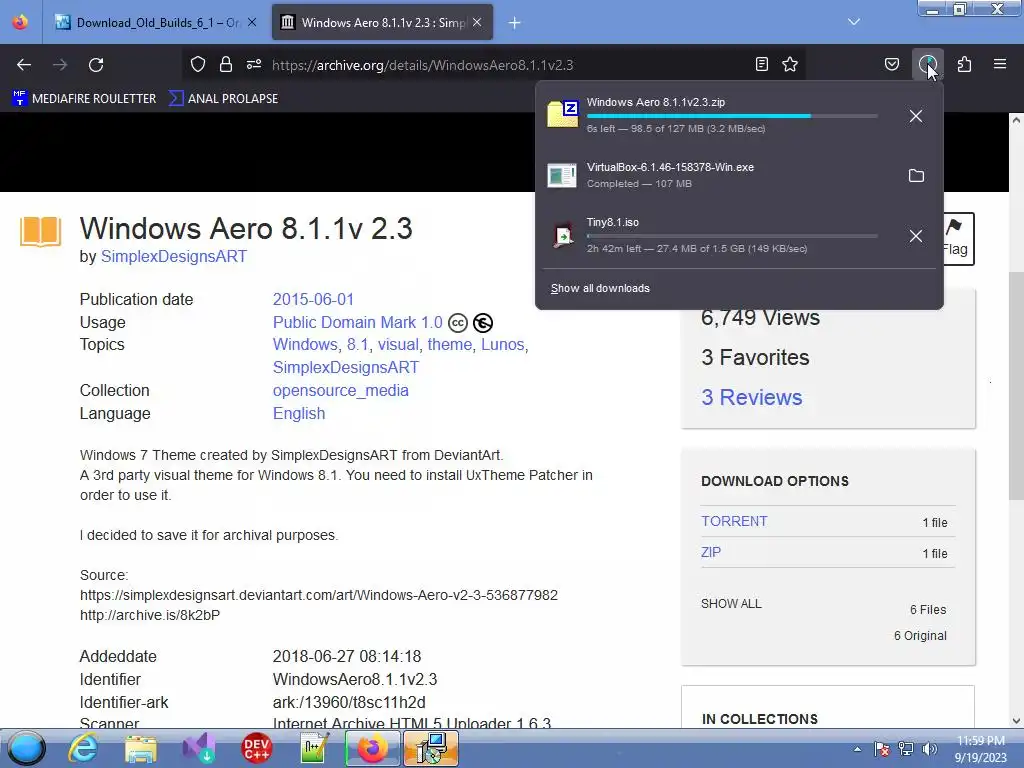The height and width of the screenshot is (768, 1024).
Task: Reload the current page
Action: (x=96, y=65)
